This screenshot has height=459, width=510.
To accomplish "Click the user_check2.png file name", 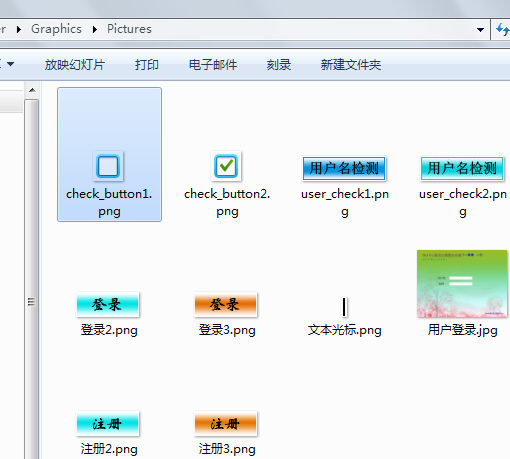I will point(463,203).
